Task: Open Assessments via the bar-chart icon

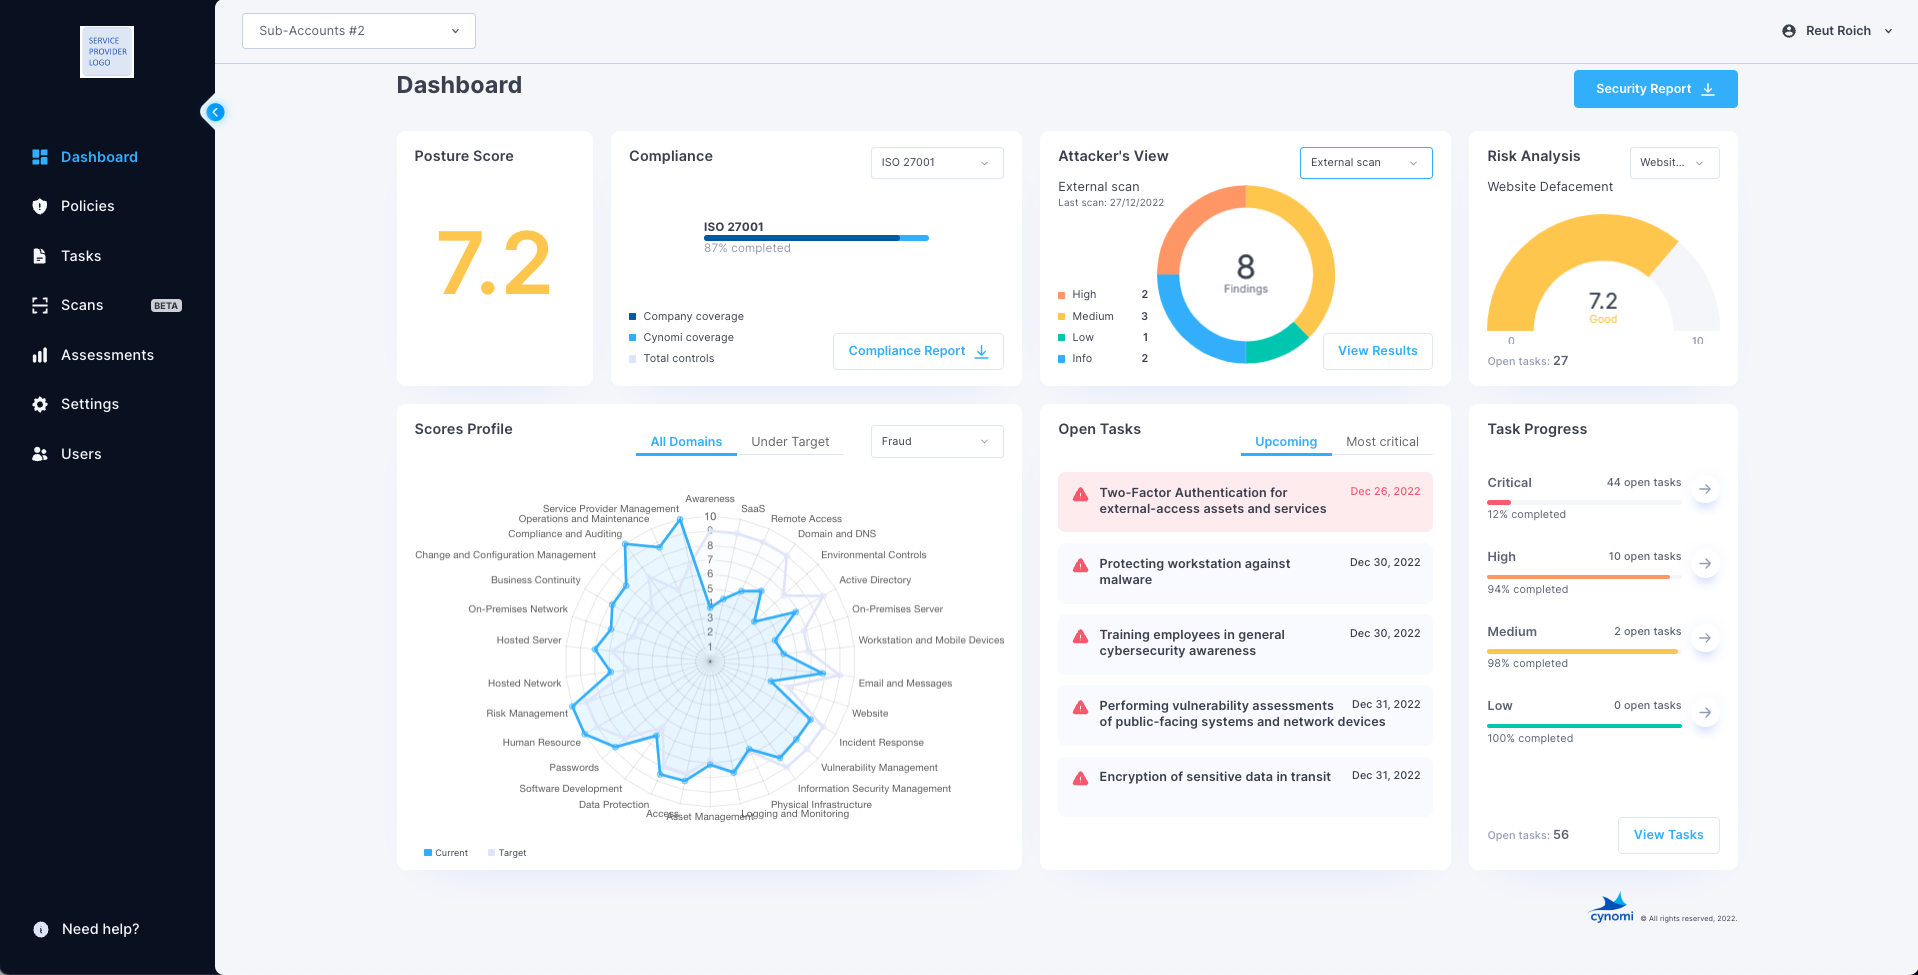Action: (40, 355)
